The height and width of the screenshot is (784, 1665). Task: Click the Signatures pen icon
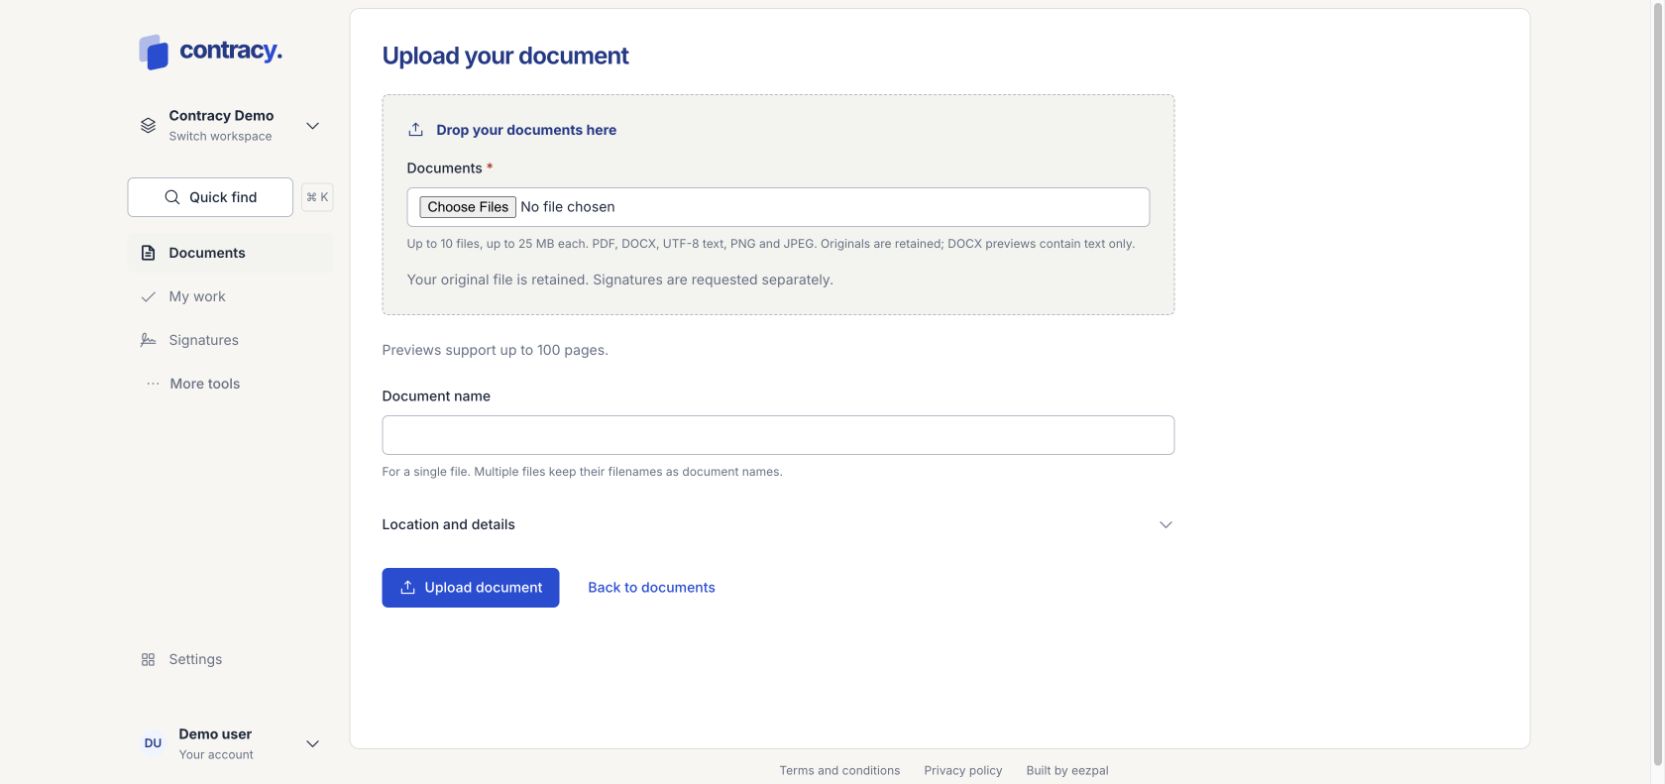coord(148,340)
